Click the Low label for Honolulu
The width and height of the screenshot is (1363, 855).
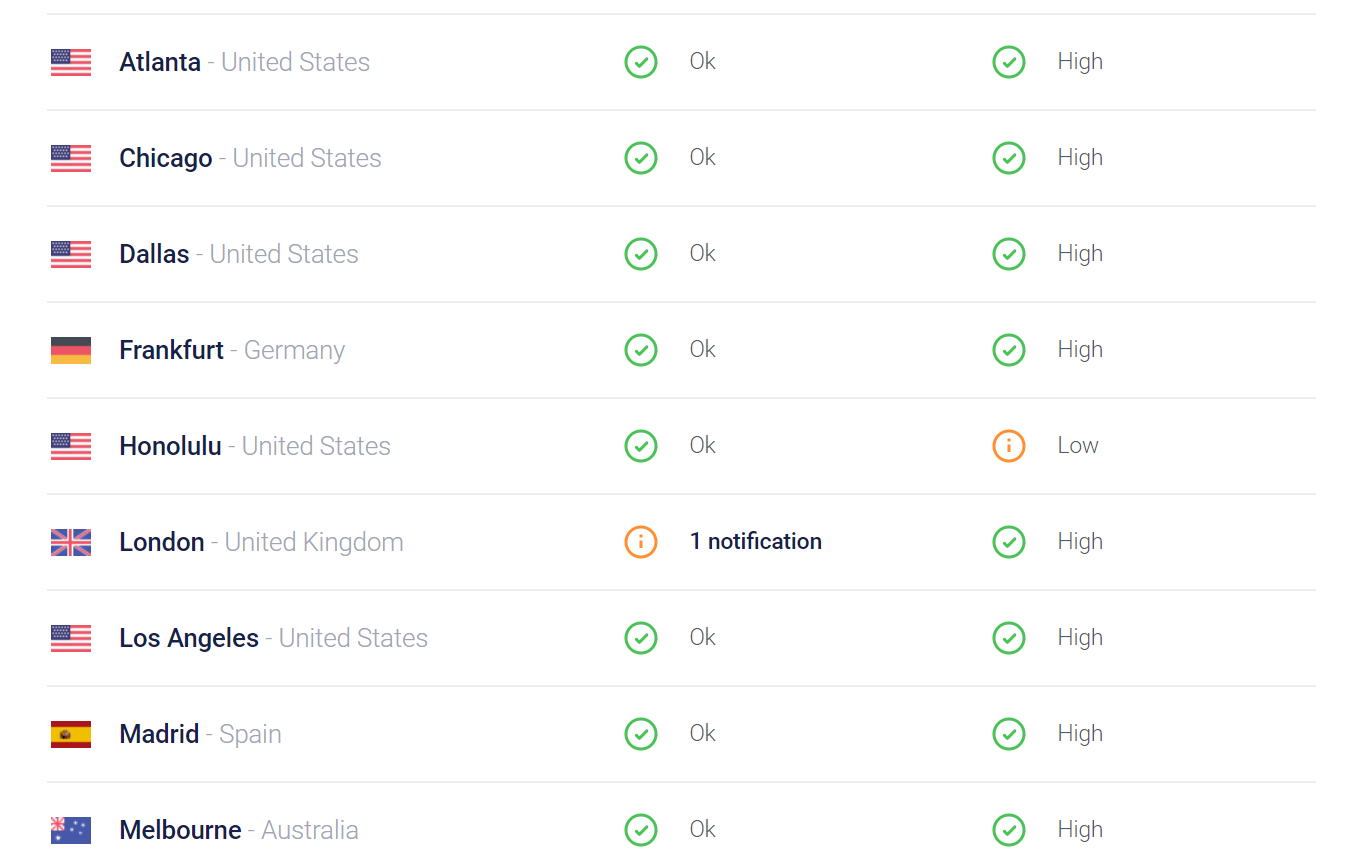1078,445
